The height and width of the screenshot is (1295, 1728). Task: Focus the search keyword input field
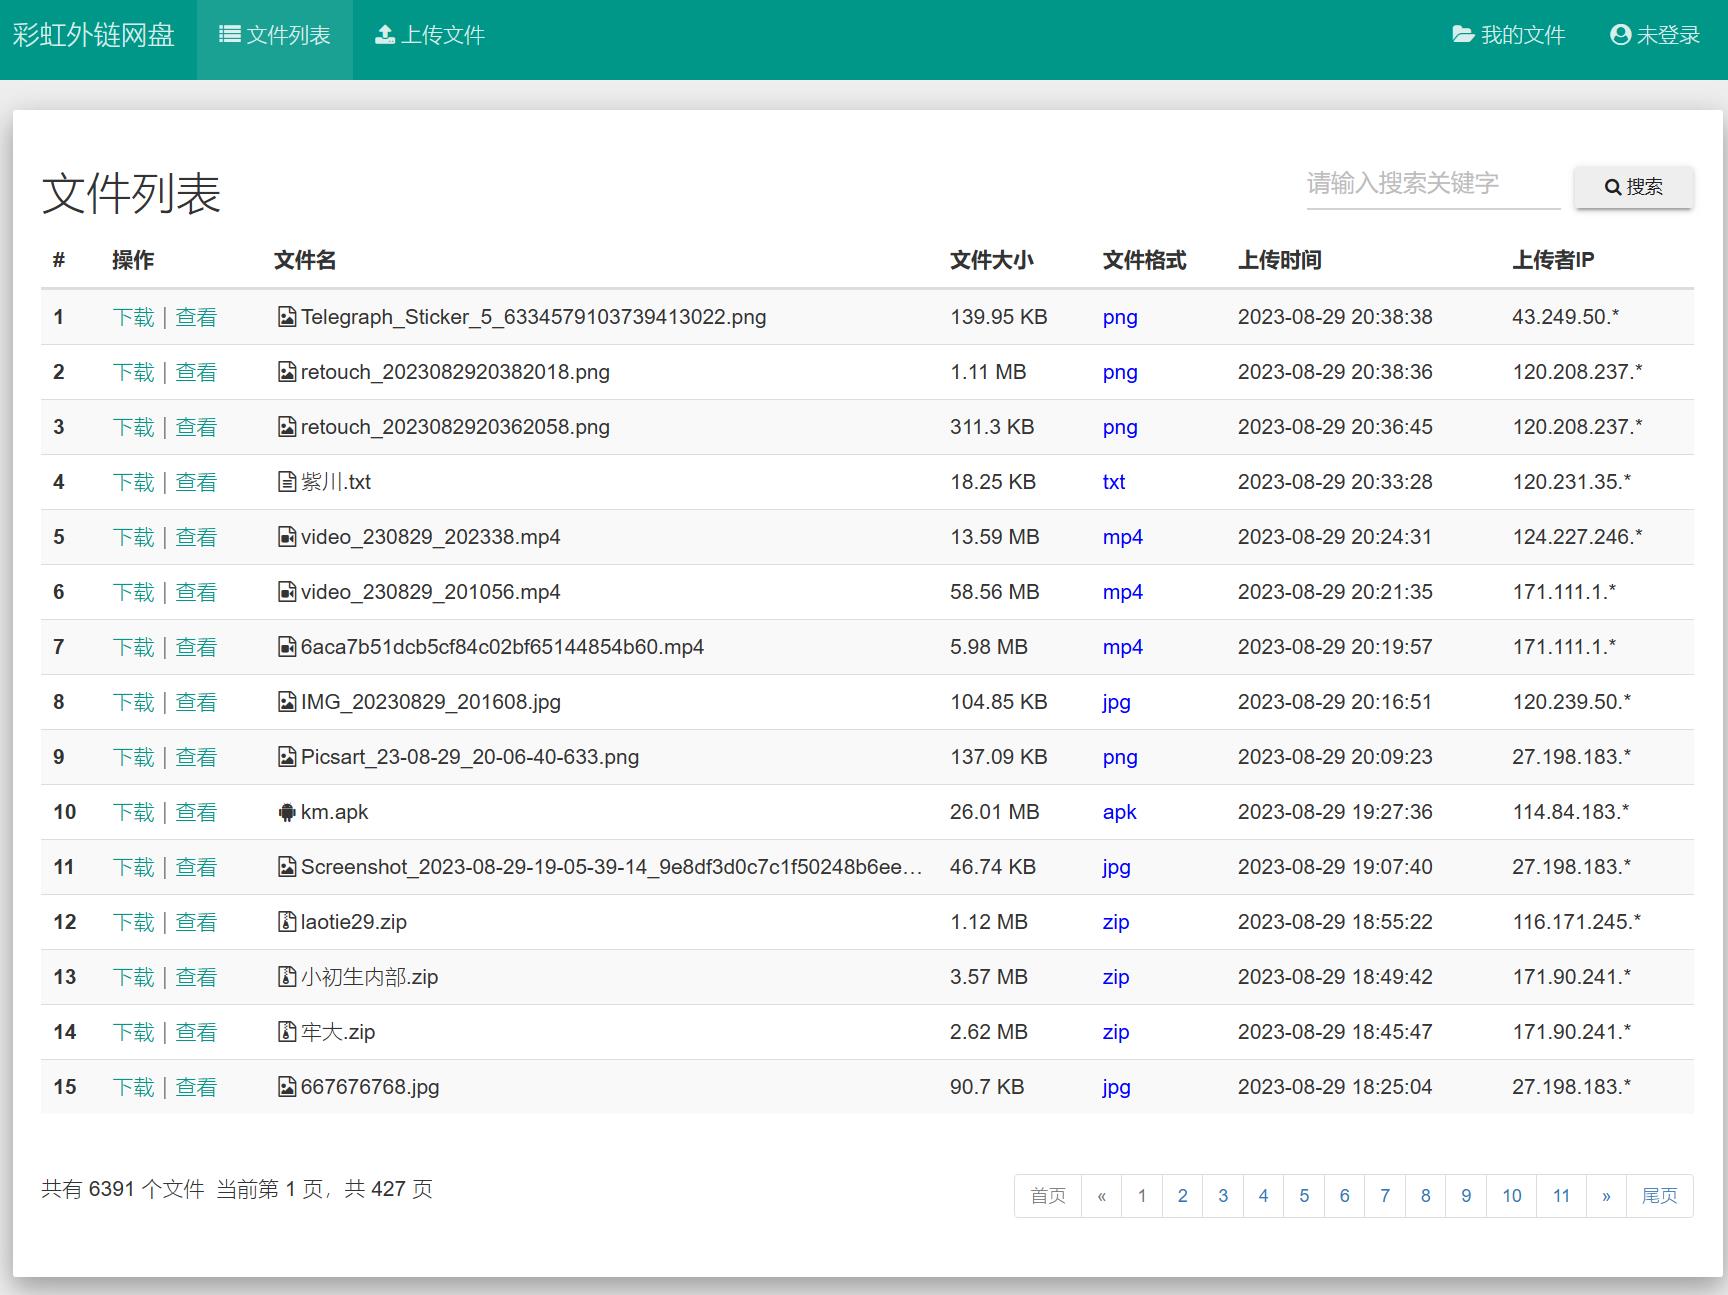point(1432,184)
